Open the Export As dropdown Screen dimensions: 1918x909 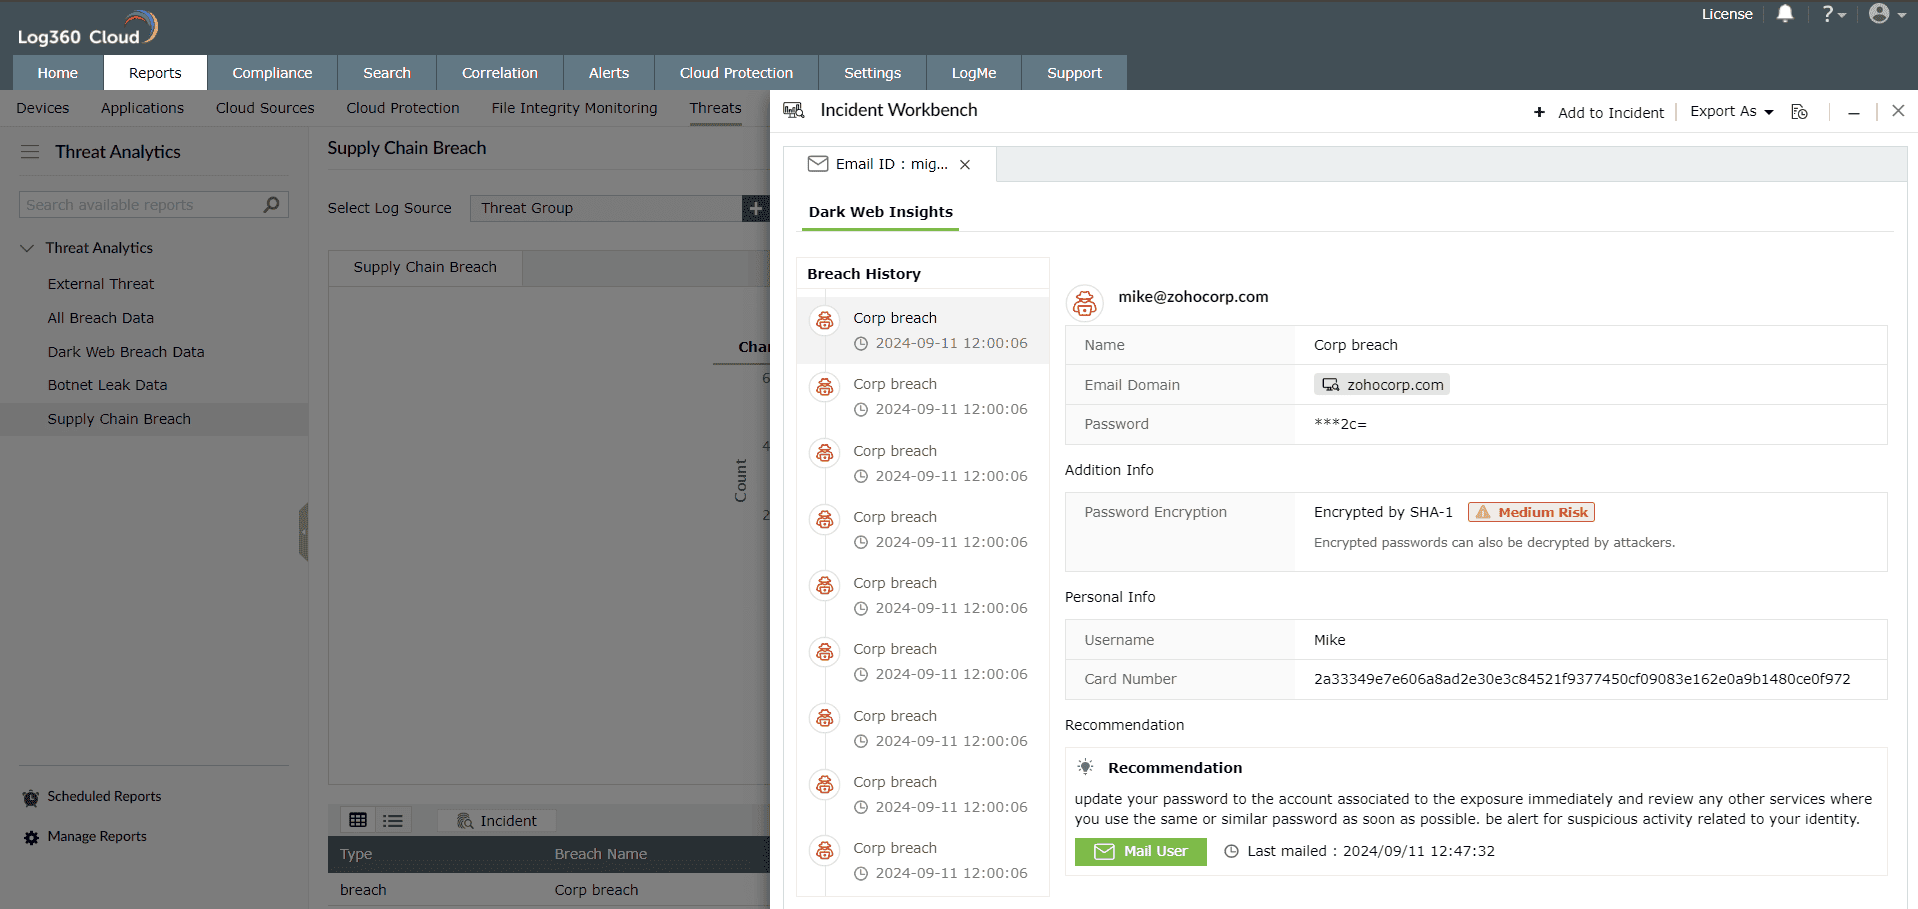pyautogui.click(x=1729, y=111)
